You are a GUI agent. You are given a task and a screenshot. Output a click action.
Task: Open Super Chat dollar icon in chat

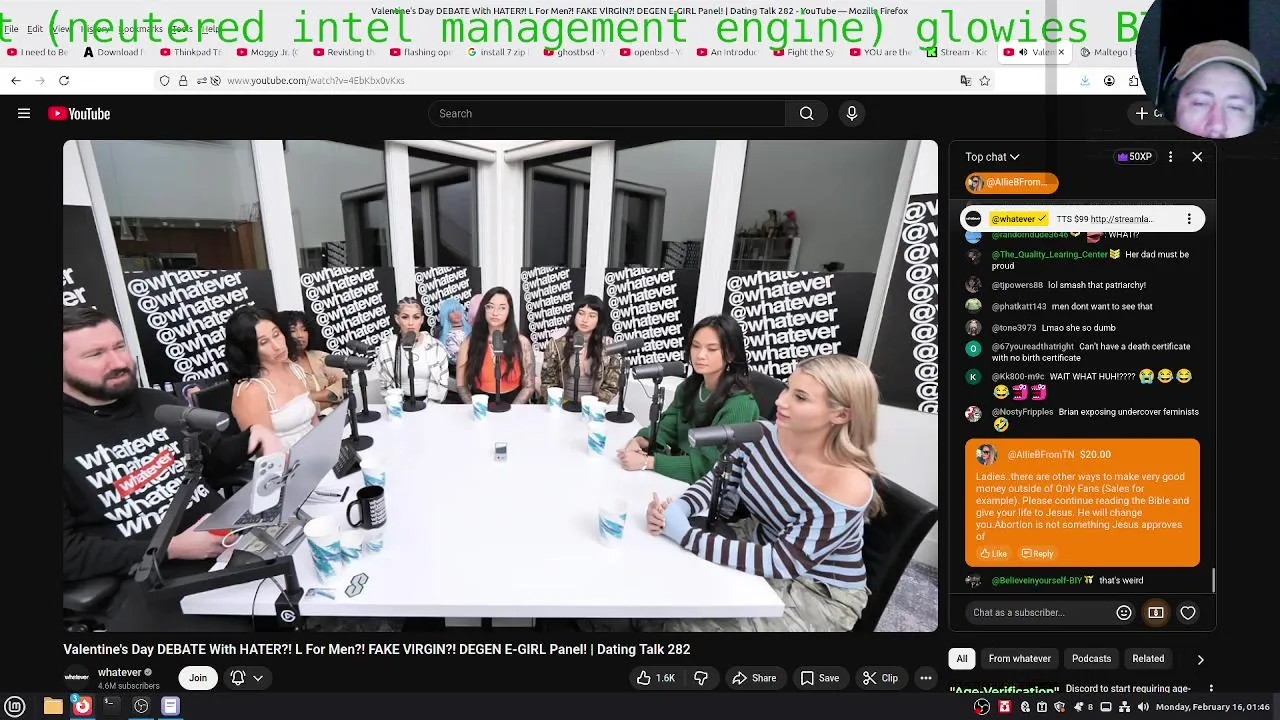(x=1156, y=613)
